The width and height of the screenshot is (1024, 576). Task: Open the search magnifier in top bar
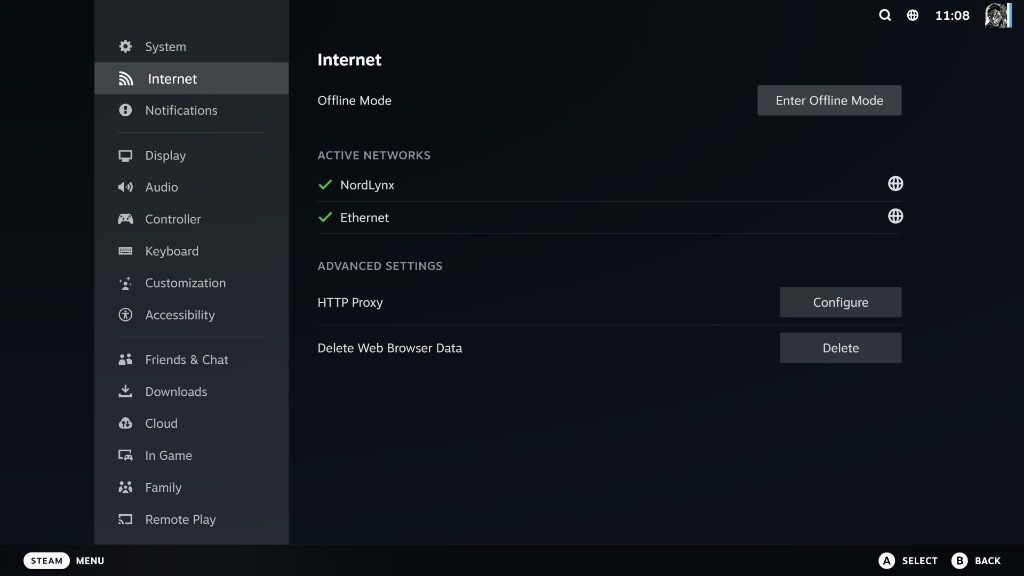pyautogui.click(x=884, y=15)
